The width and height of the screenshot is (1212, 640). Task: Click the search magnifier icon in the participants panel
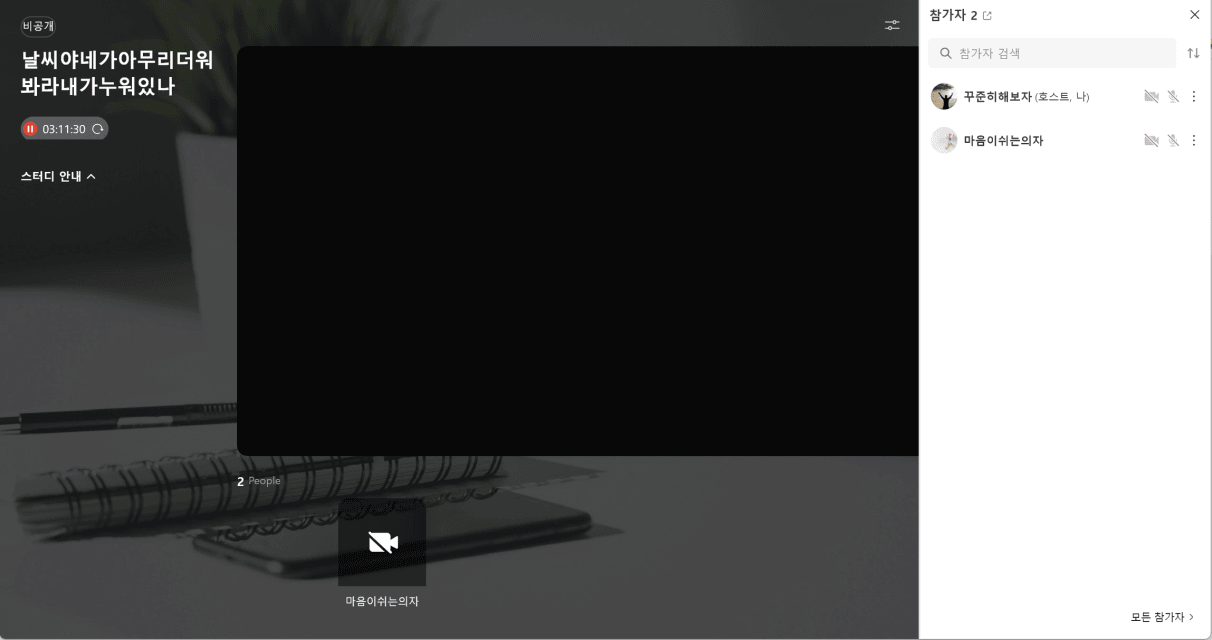click(x=946, y=53)
